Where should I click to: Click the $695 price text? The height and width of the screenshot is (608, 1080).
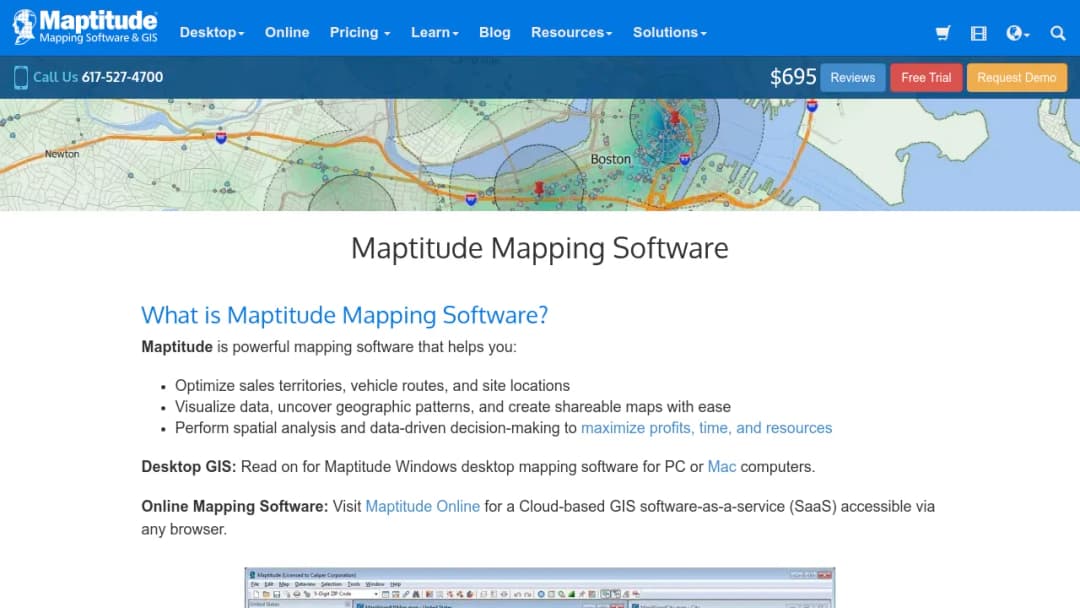click(793, 77)
